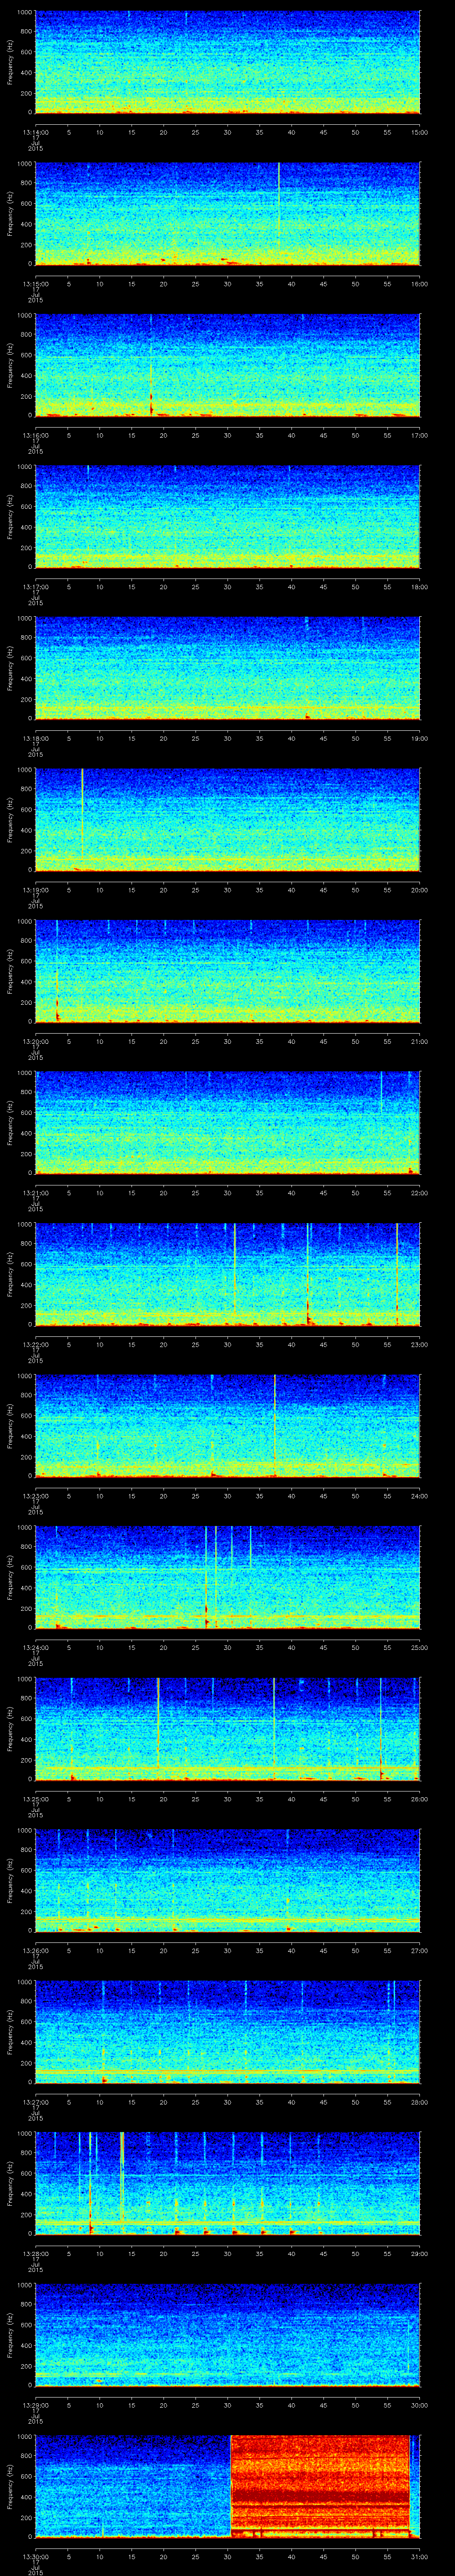The image size is (455, 2576).
Task: Click the 13:24:00 start time label
Action: pyautogui.click(x=35, y=1647)
